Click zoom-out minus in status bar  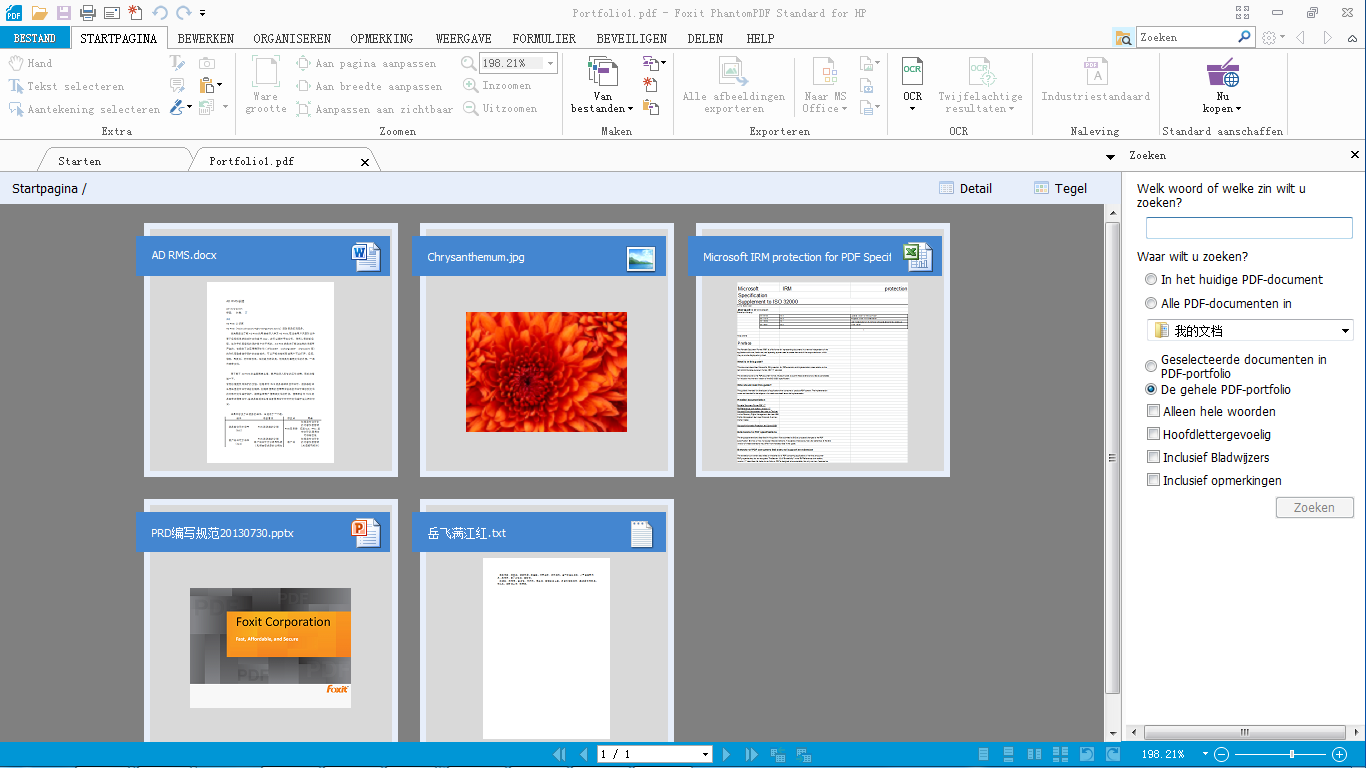(1221, 755)
